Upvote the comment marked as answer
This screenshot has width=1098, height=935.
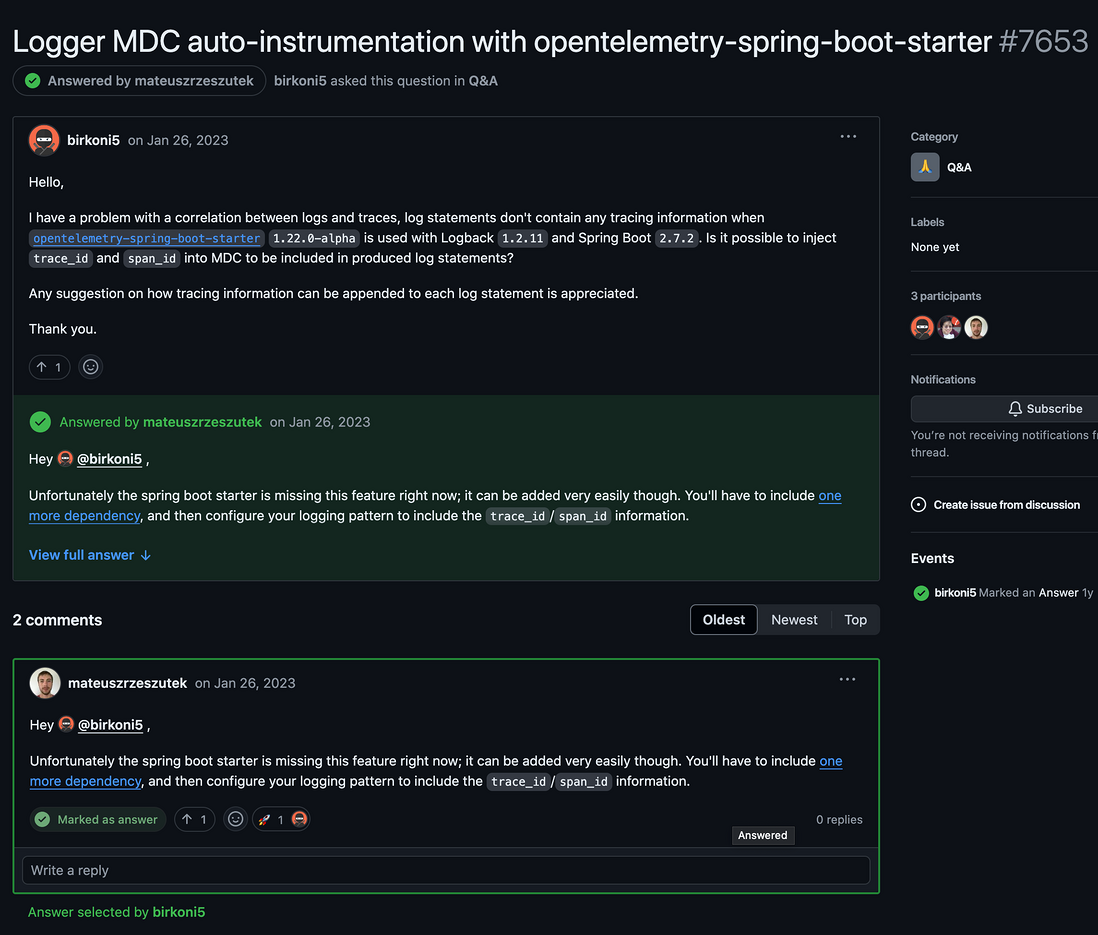(195, 819)
